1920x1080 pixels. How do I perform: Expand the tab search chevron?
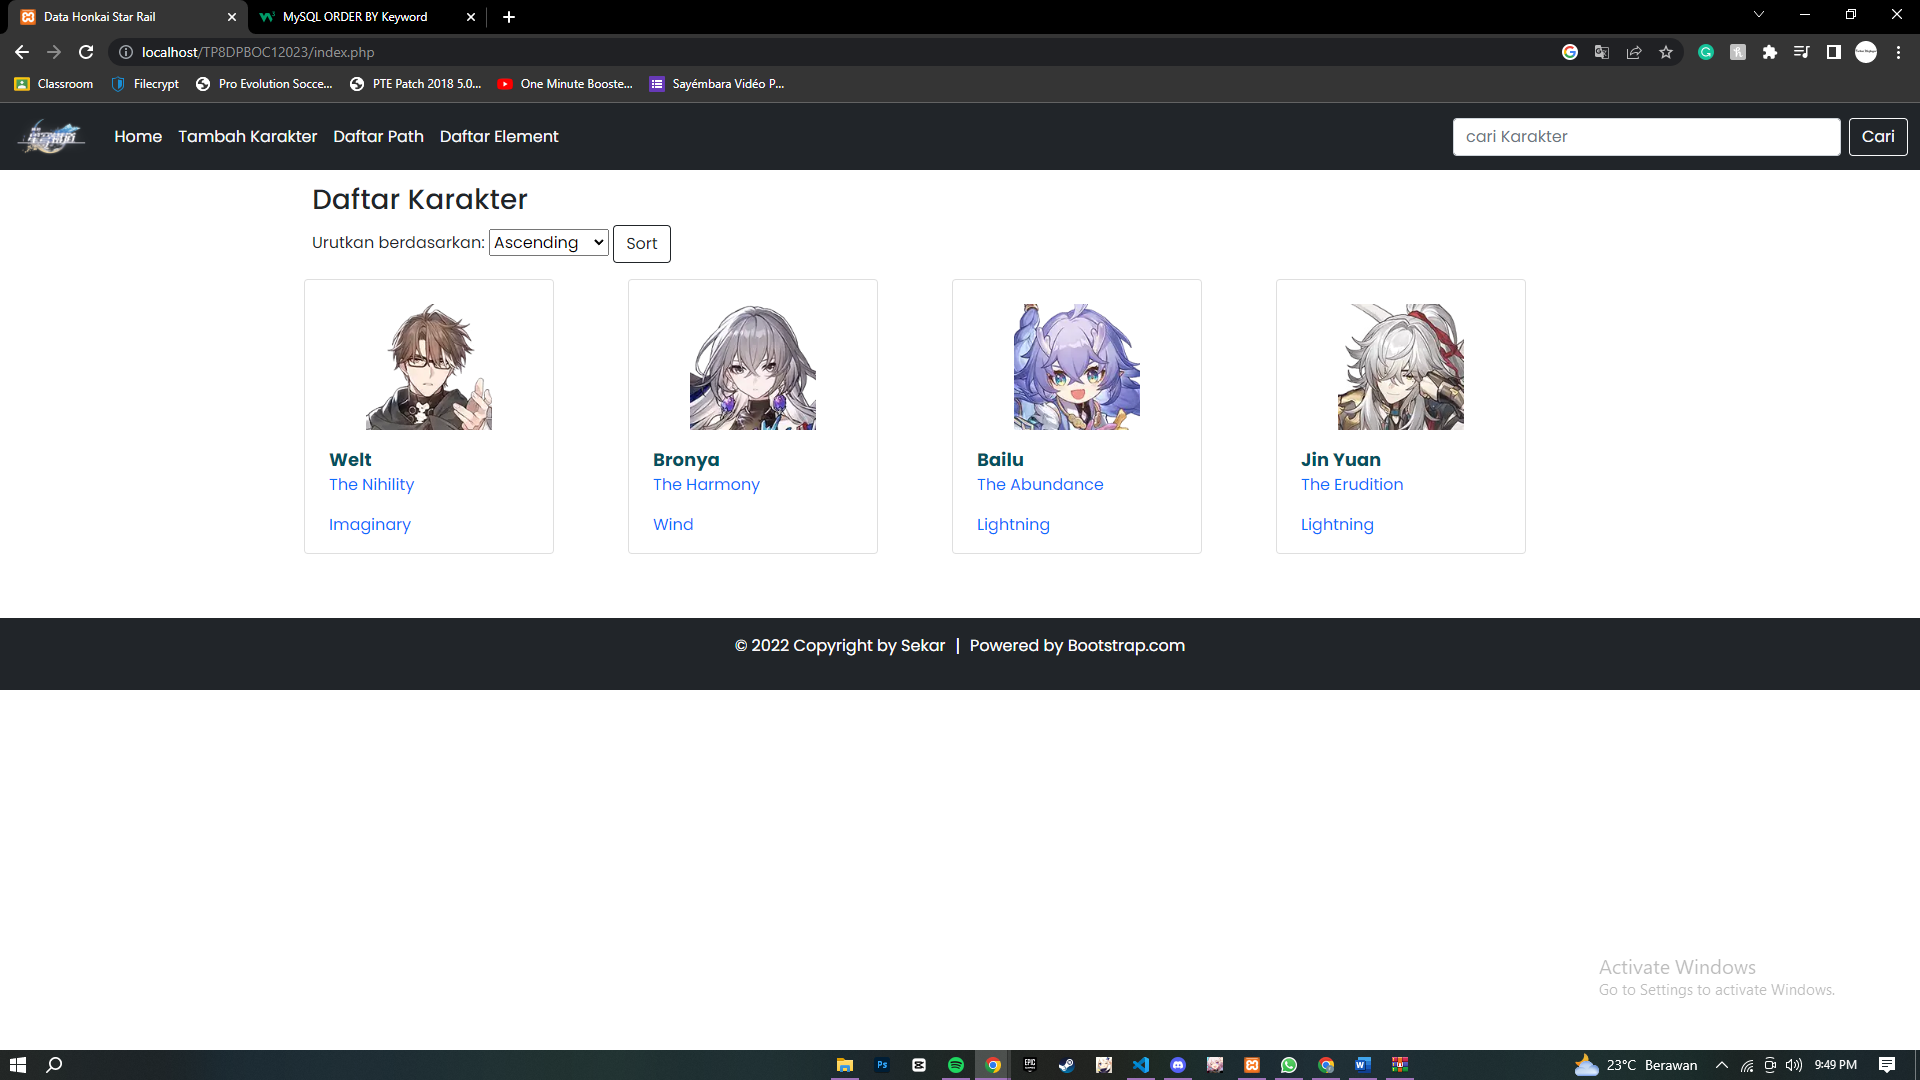pyautogui.click(x=1759, y=15)
